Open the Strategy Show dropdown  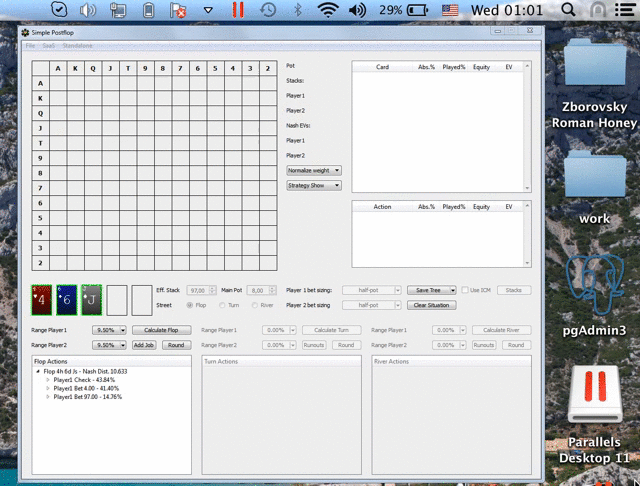314,185
